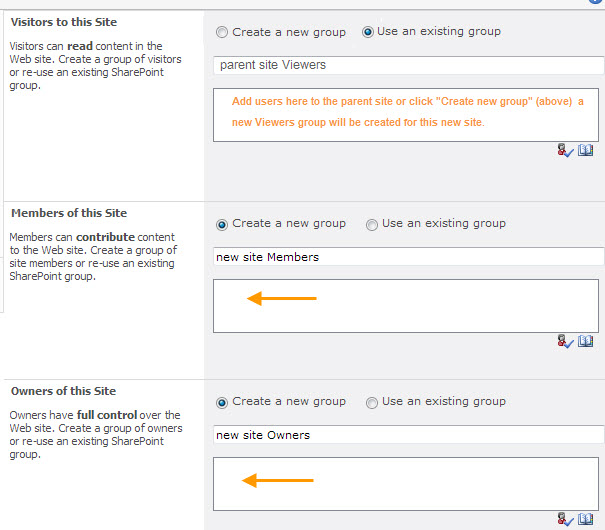Open address book Browse icon for Visitors
This screenshot has width=605, height=530.
click(586, 150)
